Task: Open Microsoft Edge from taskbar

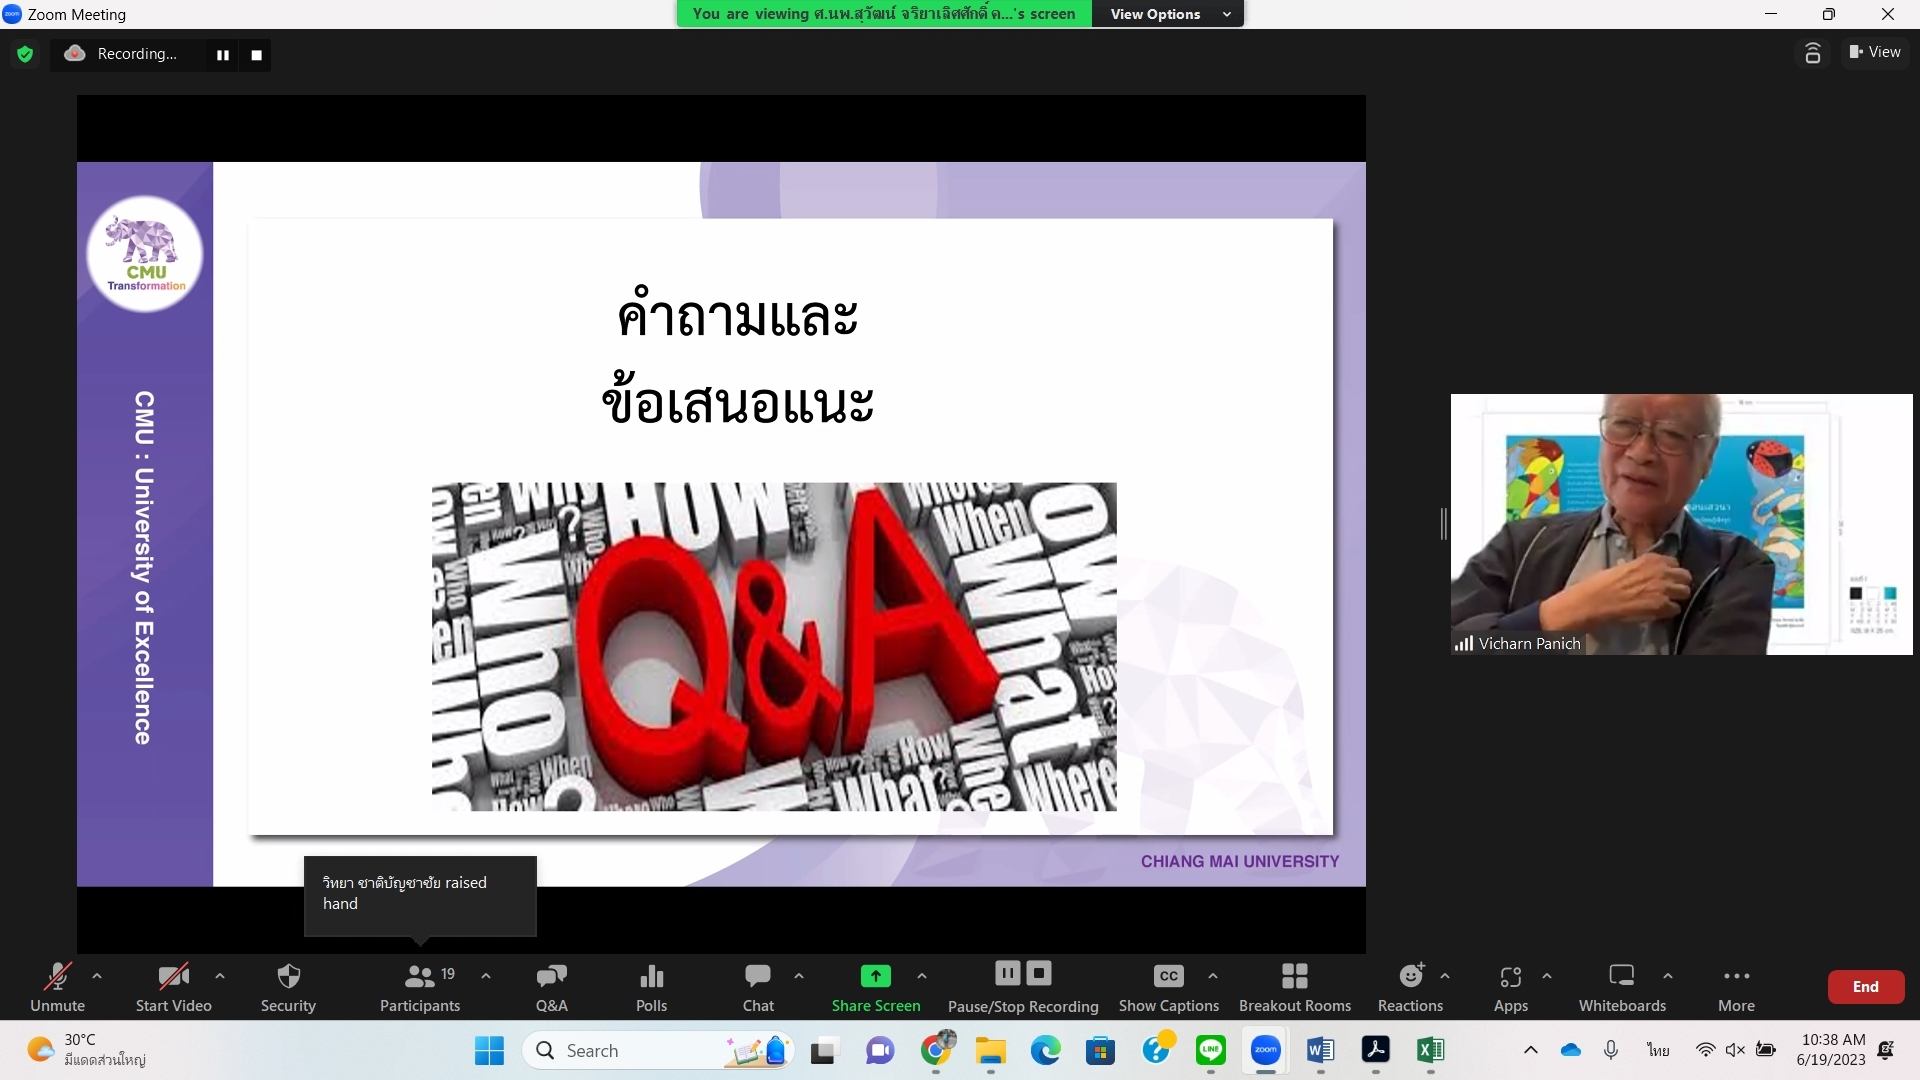Action: click(1046, 1050)
